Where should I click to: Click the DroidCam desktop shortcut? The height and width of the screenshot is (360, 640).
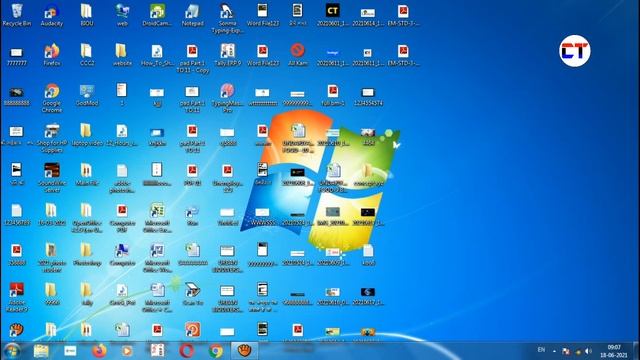pyautogui.click(x=157, y=15)
